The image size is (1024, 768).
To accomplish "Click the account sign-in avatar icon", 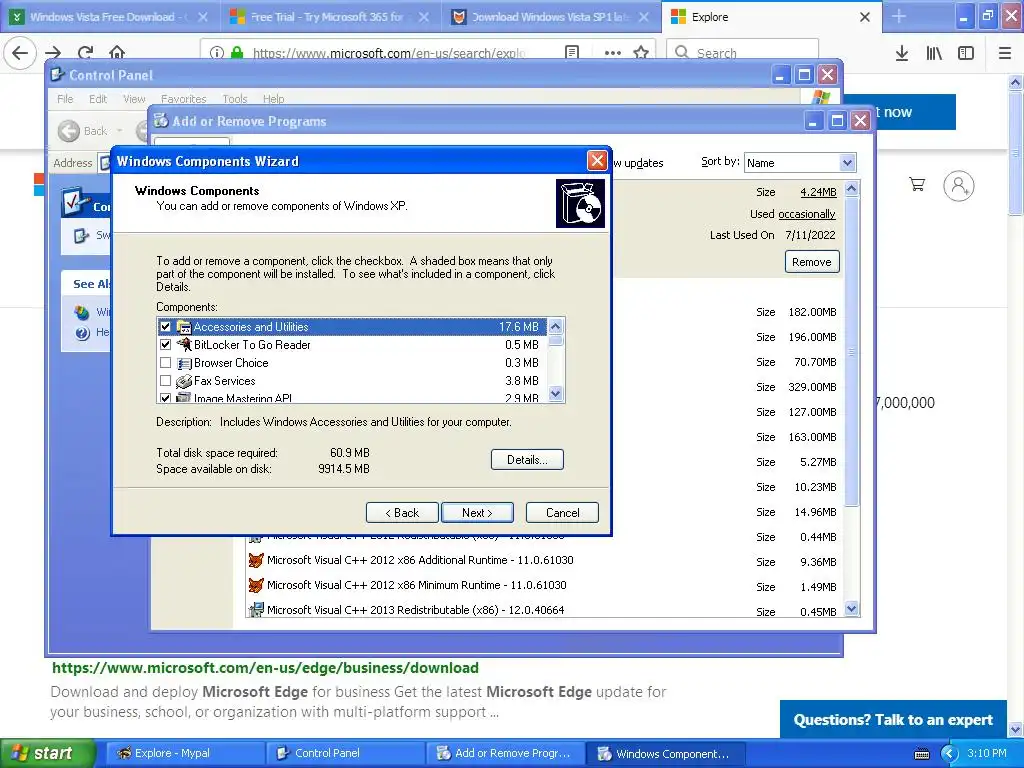I will [959, 186].
